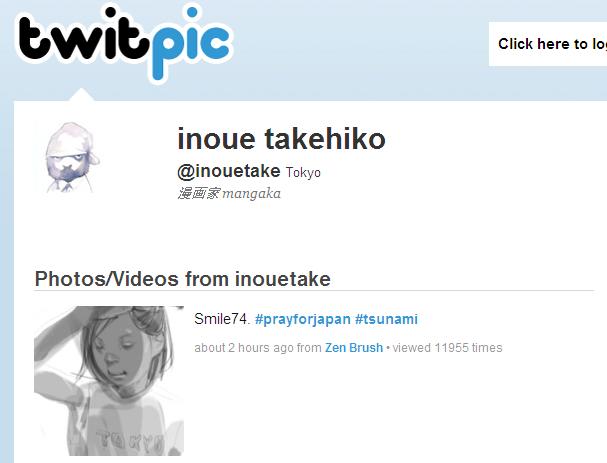Click the 漫画家 mangaka bio text
This screenshot has width=607, height=463.
229,193
